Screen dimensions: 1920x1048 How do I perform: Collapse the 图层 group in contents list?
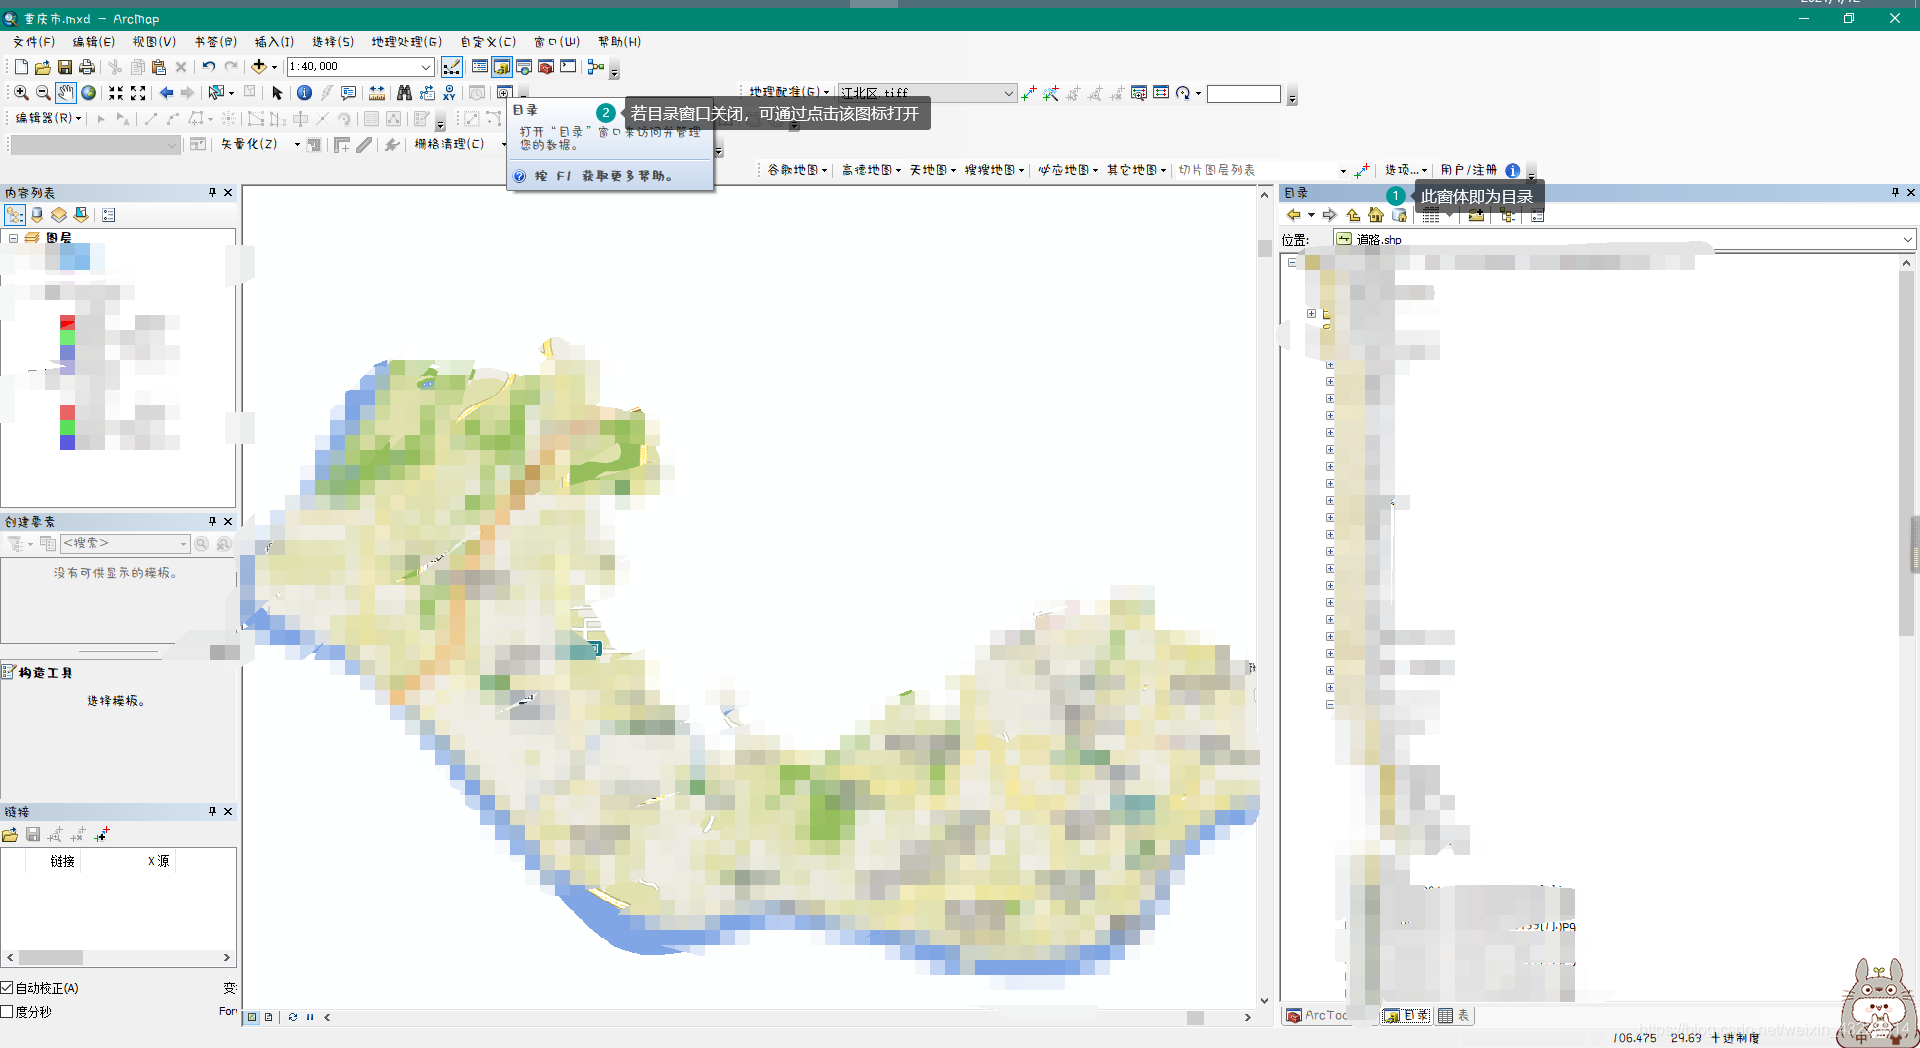(x=14, y=238)
